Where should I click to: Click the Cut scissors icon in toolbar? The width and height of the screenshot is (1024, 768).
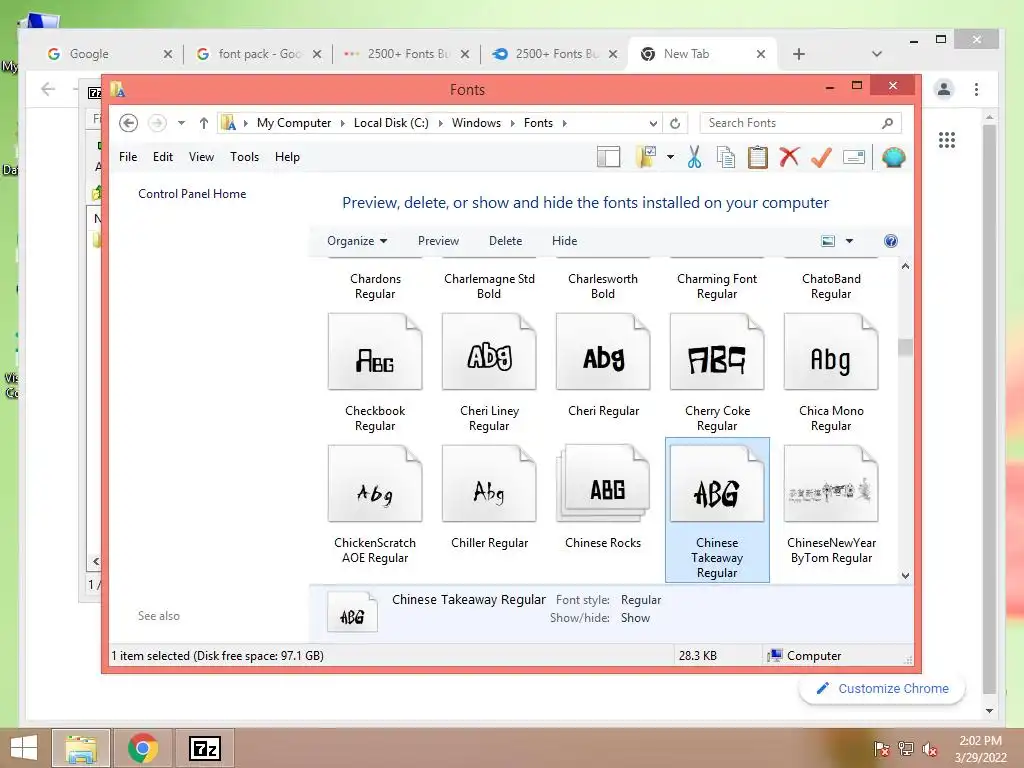[694, 157]
